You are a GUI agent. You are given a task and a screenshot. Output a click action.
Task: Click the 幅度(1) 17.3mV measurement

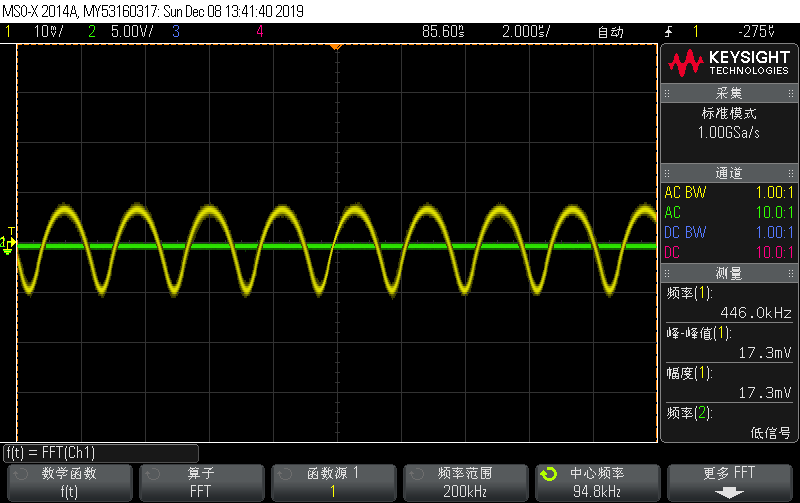(729, 383)
